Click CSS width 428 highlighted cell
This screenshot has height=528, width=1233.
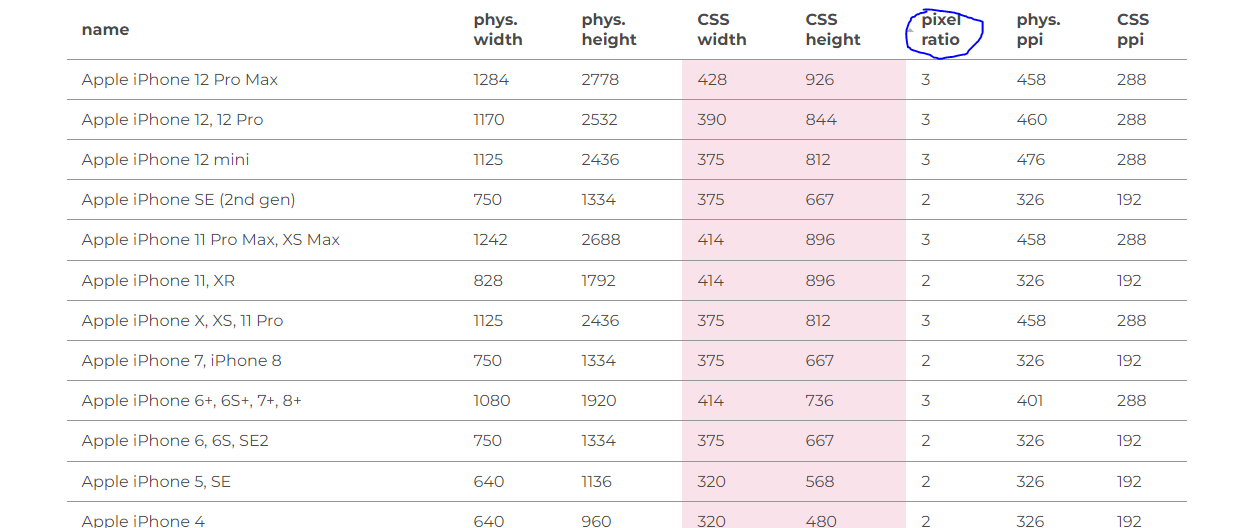pyautogui.click(x=712, y=80)
